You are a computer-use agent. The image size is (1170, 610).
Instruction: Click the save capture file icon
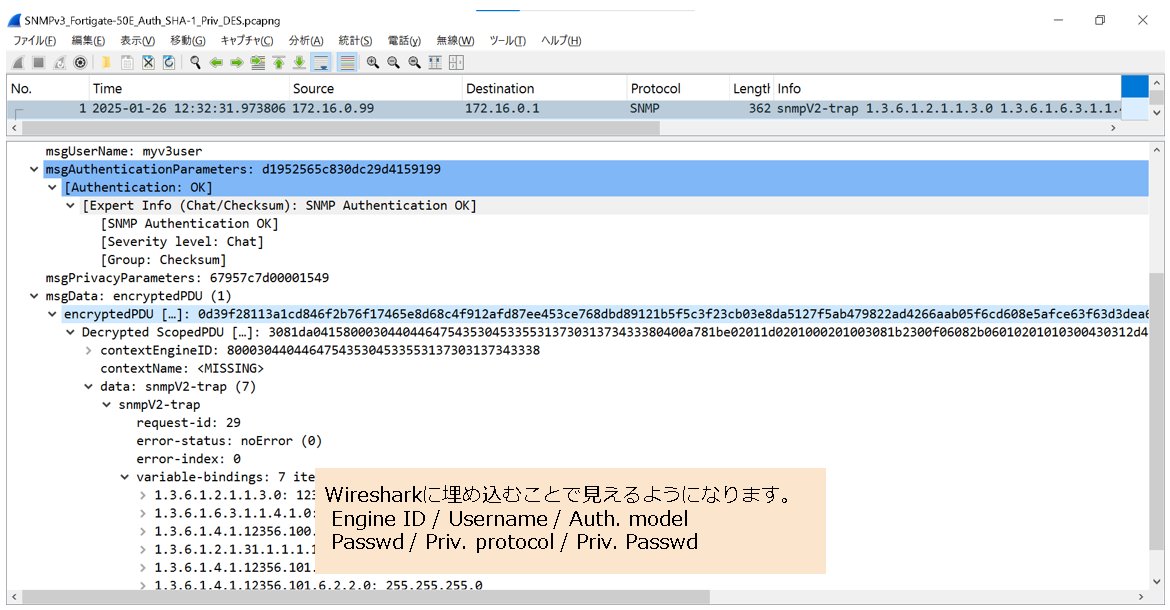pos(127,63)
